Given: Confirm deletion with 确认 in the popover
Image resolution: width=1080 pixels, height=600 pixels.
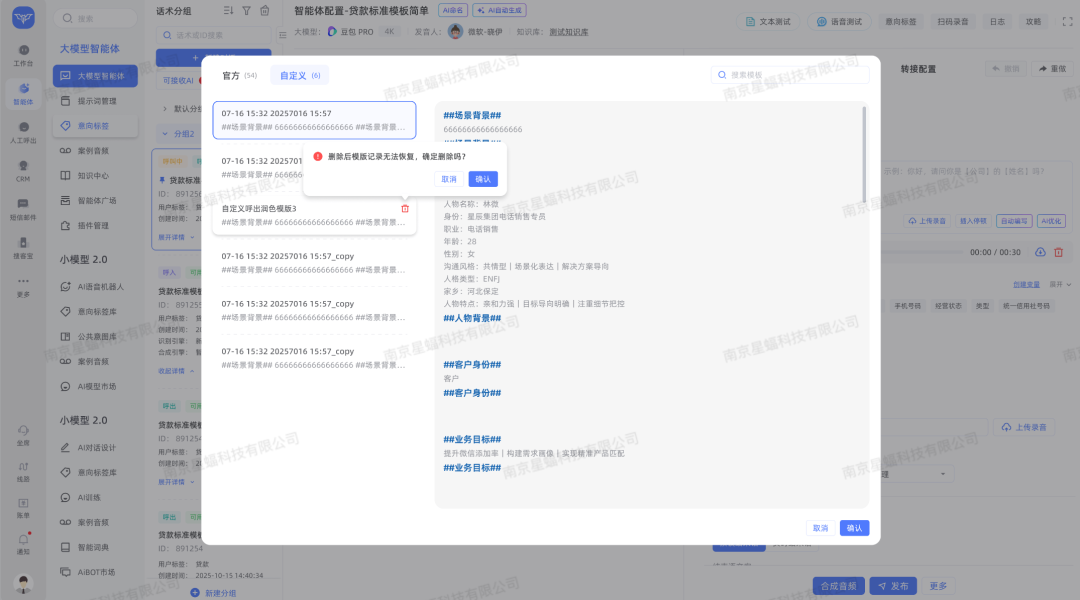Looking at the screenshot, I should pyautogui.click(x=483, y=179).
